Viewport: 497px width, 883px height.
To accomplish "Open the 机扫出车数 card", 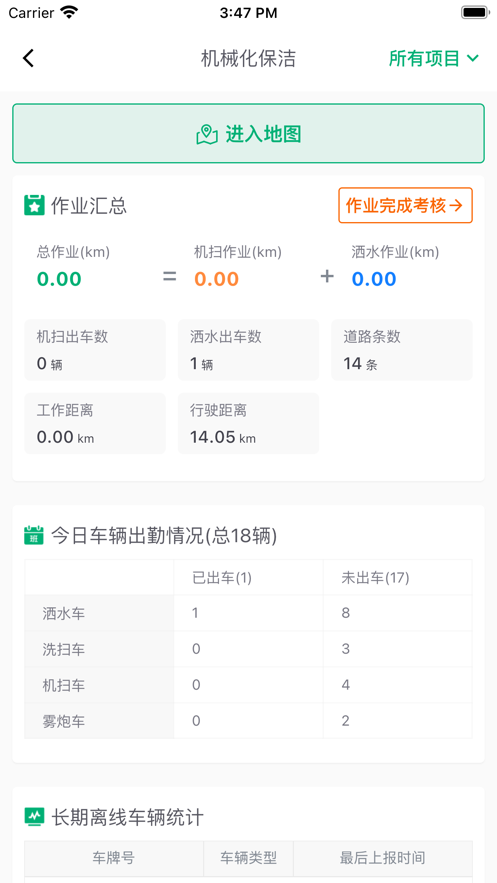I will click(95, 350).
